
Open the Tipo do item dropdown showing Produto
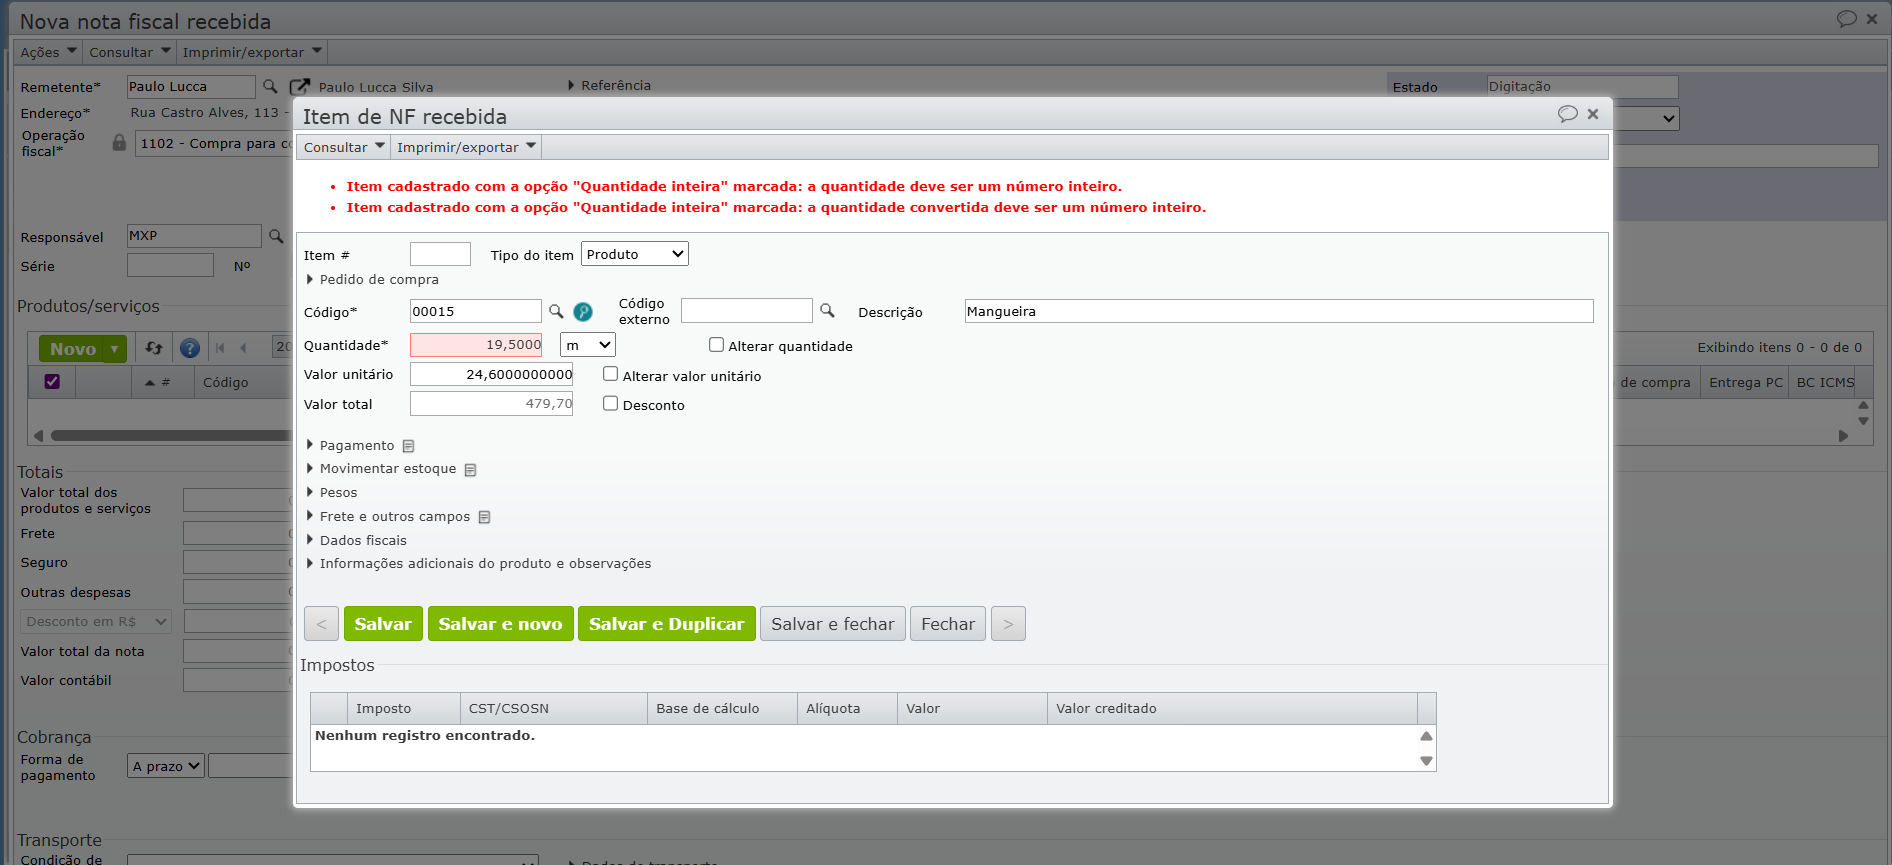click(635, 254)
